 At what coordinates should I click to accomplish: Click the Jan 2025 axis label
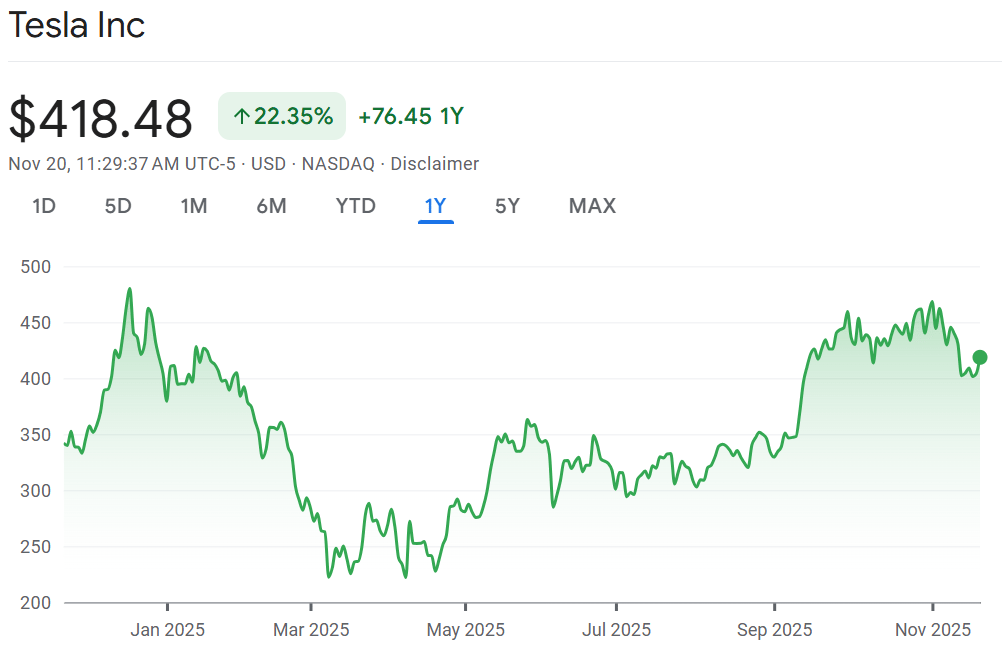(x=167, y=629)
